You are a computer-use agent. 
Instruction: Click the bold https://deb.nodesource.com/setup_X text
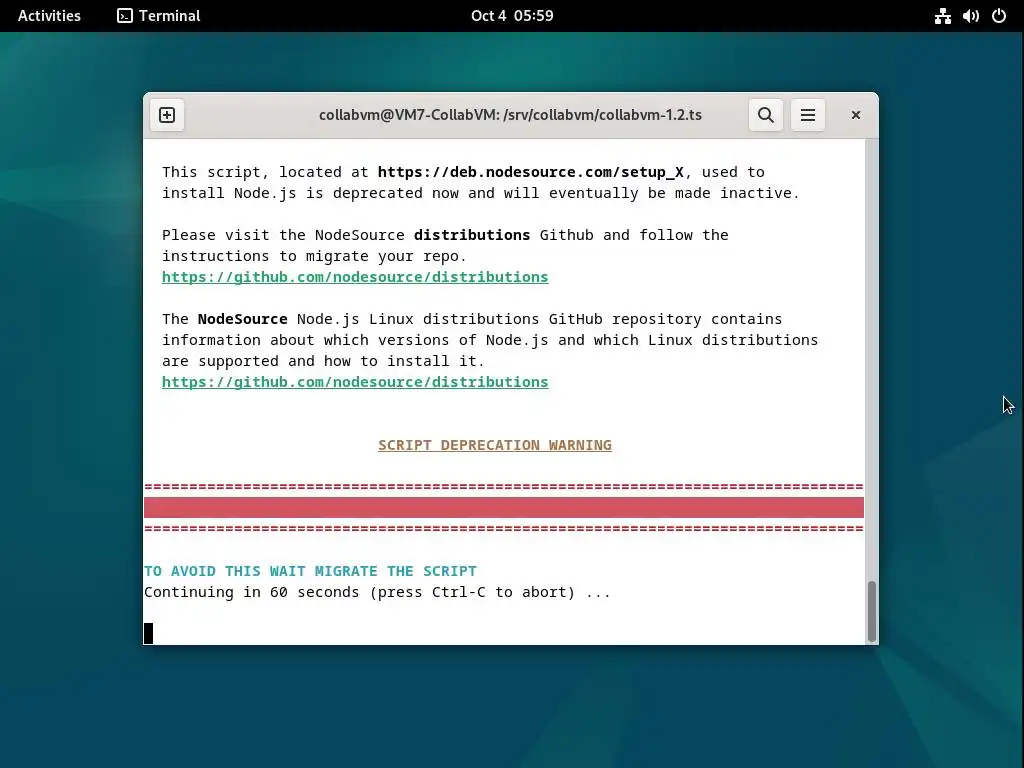[530, 172]
